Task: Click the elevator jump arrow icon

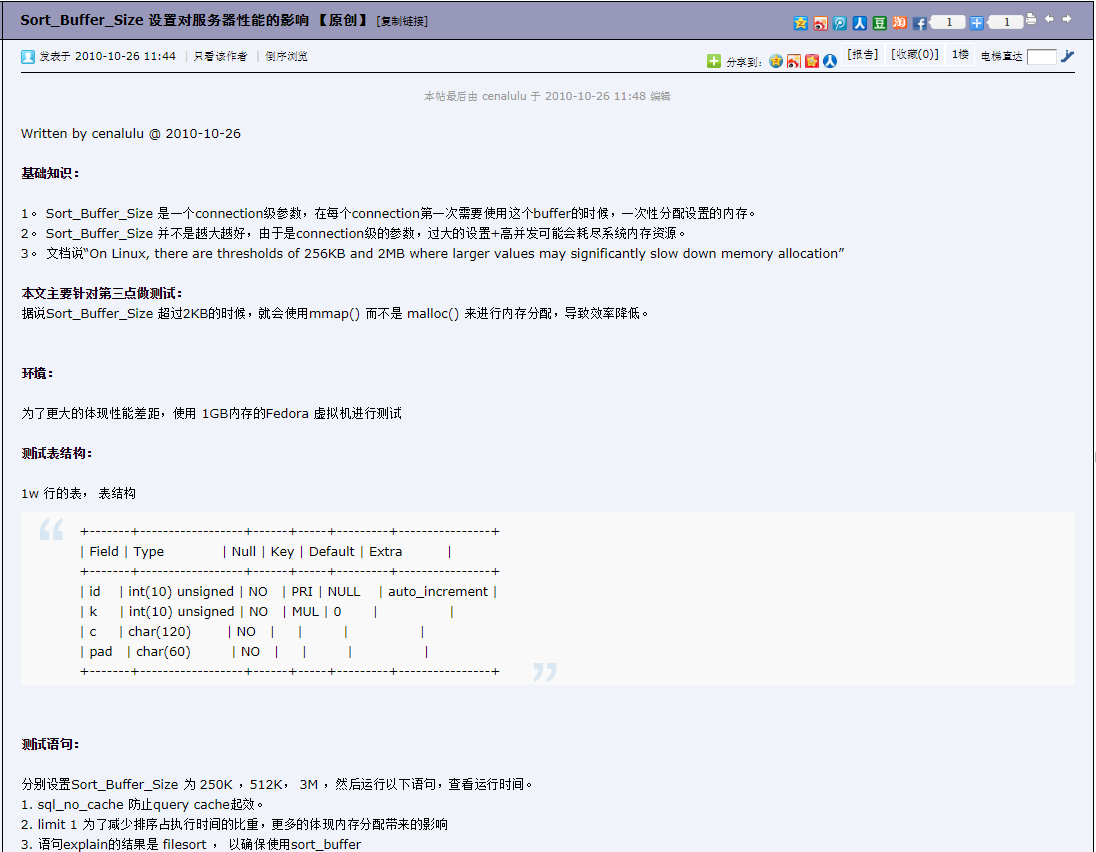Action: [1067, 57]
